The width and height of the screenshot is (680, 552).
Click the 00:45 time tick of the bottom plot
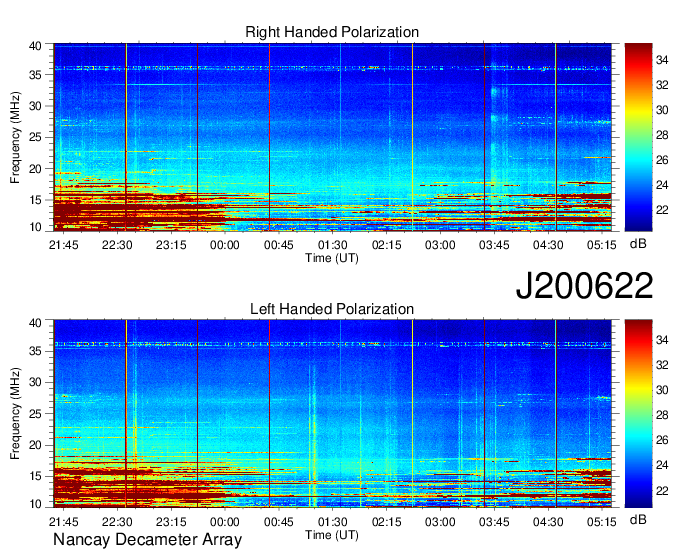(x=278, y=522)
